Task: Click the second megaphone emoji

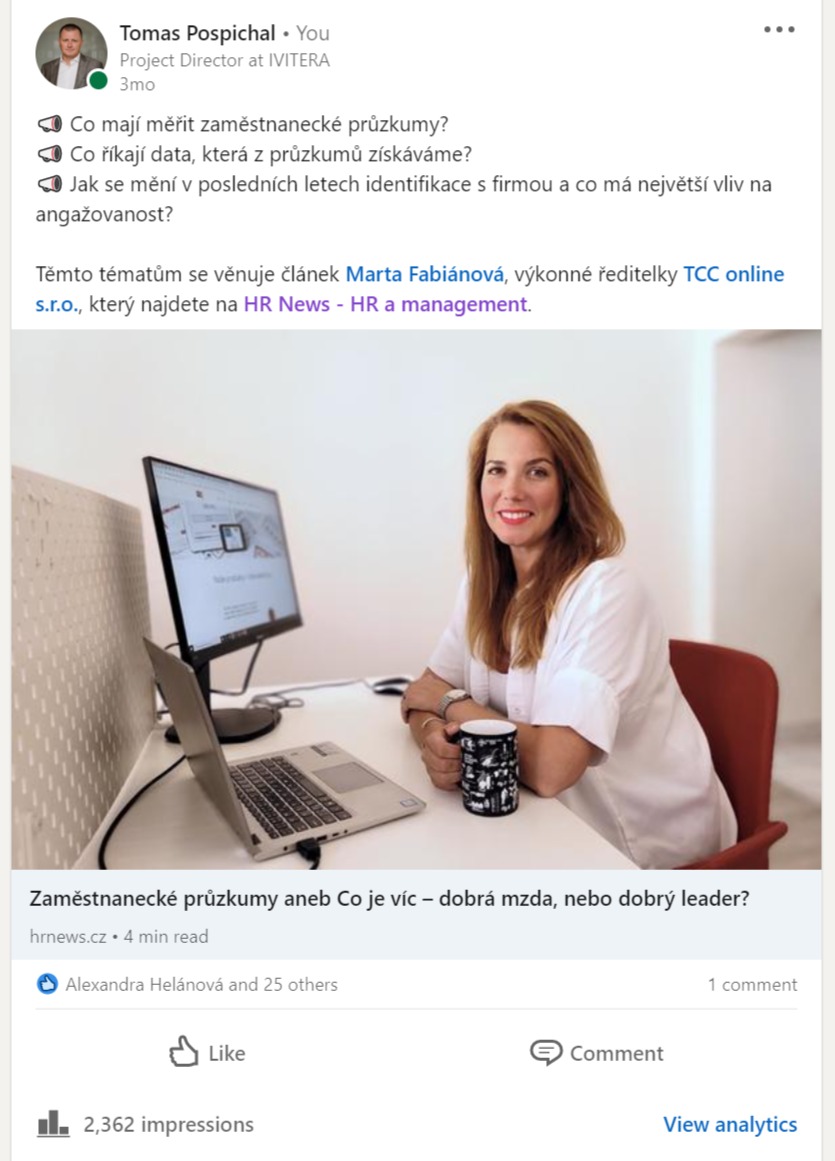Action: 50,154
